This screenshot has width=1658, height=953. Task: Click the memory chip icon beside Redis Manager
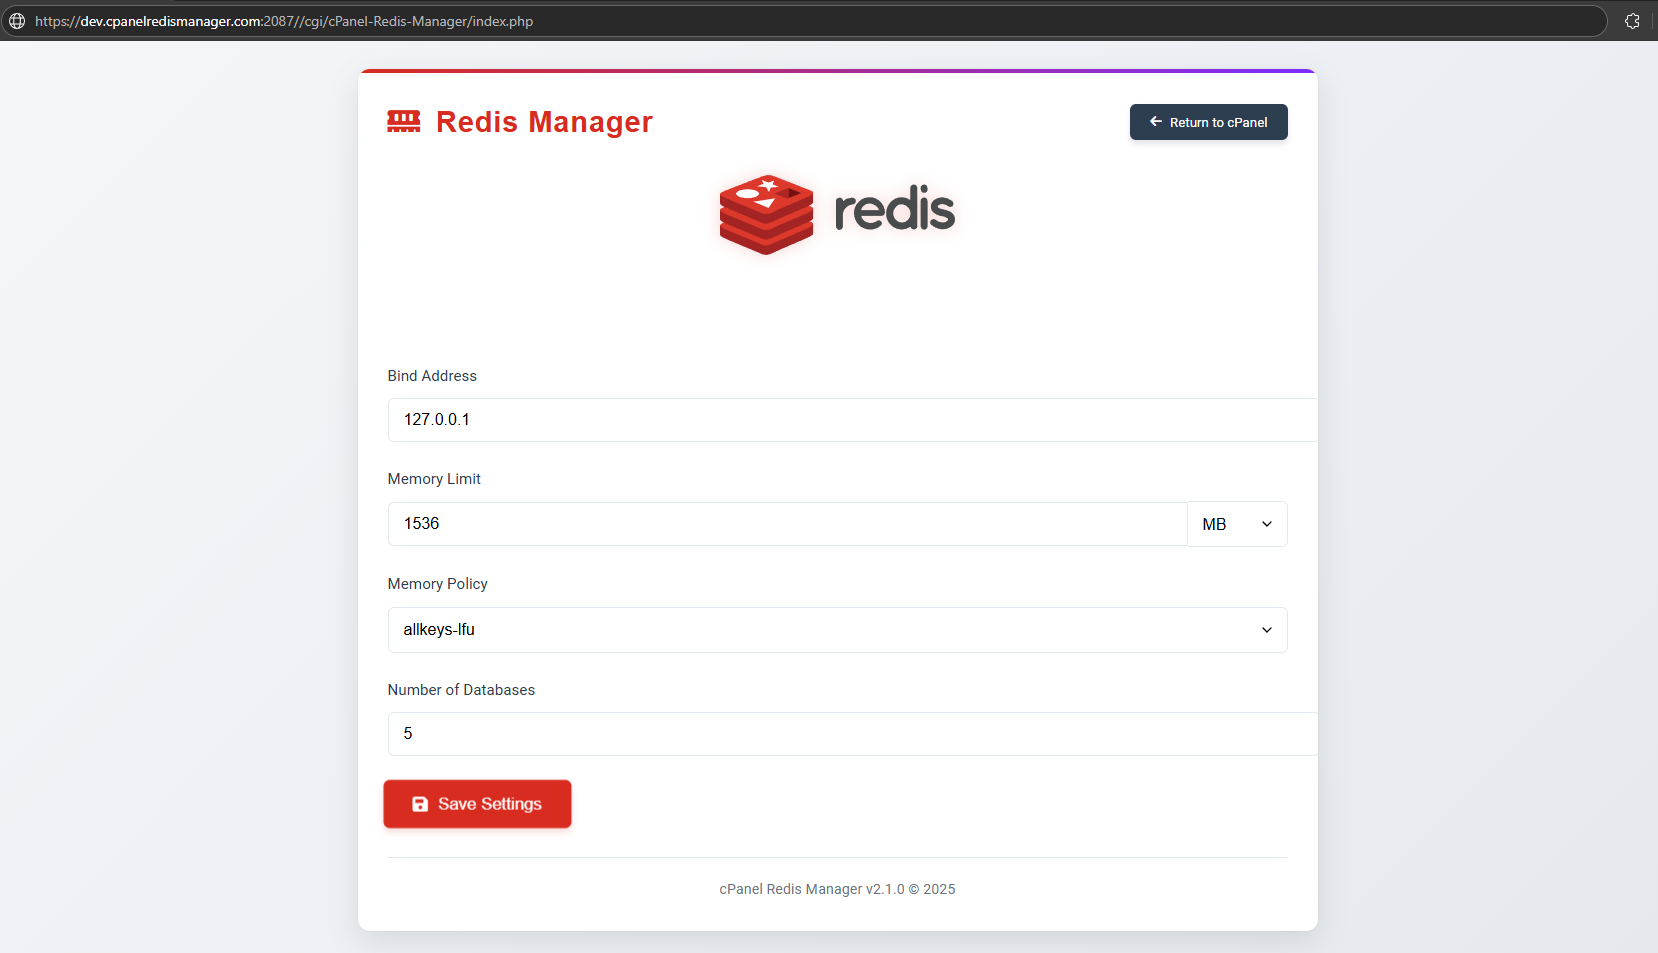(x=404, y=122)
